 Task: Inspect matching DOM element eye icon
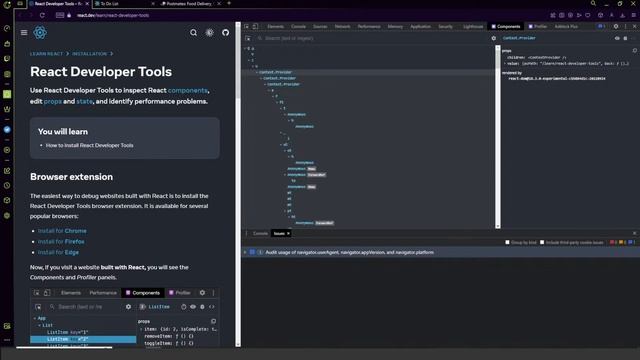[x=617, y=38]
